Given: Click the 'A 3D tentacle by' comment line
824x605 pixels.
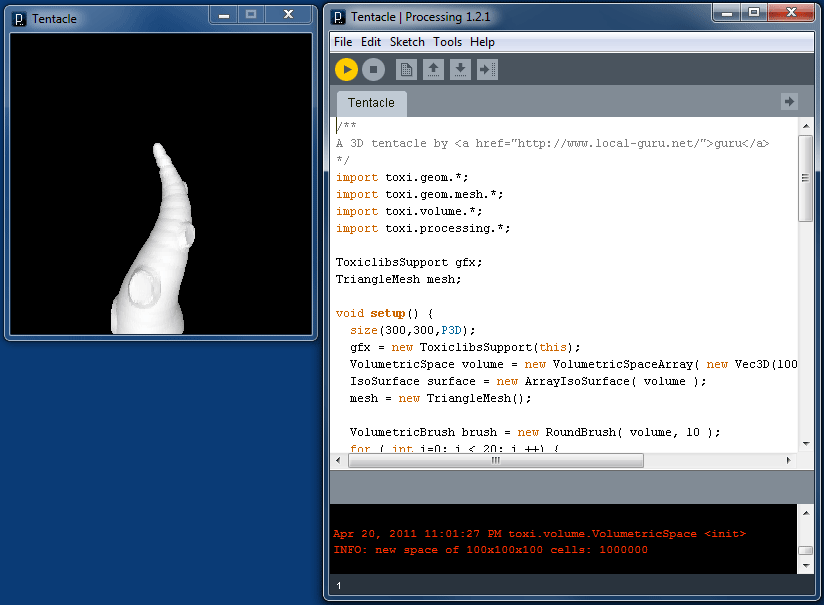Looking at the screenshot, I should pos(552,143).
